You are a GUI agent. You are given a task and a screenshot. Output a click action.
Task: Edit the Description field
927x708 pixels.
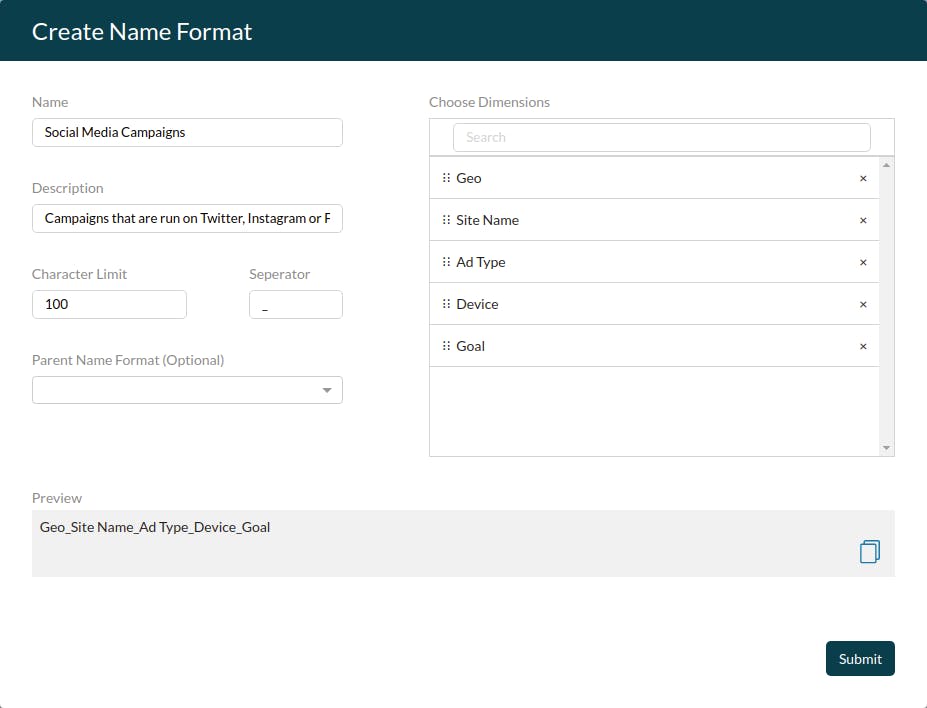tap(187, 219)
